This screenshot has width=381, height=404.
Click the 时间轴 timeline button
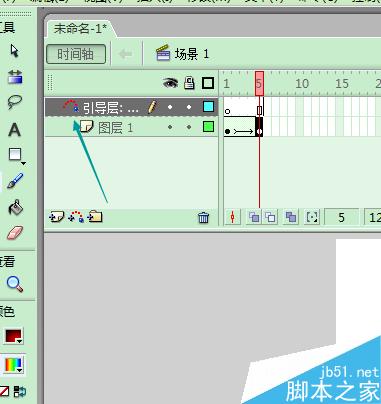76,54
